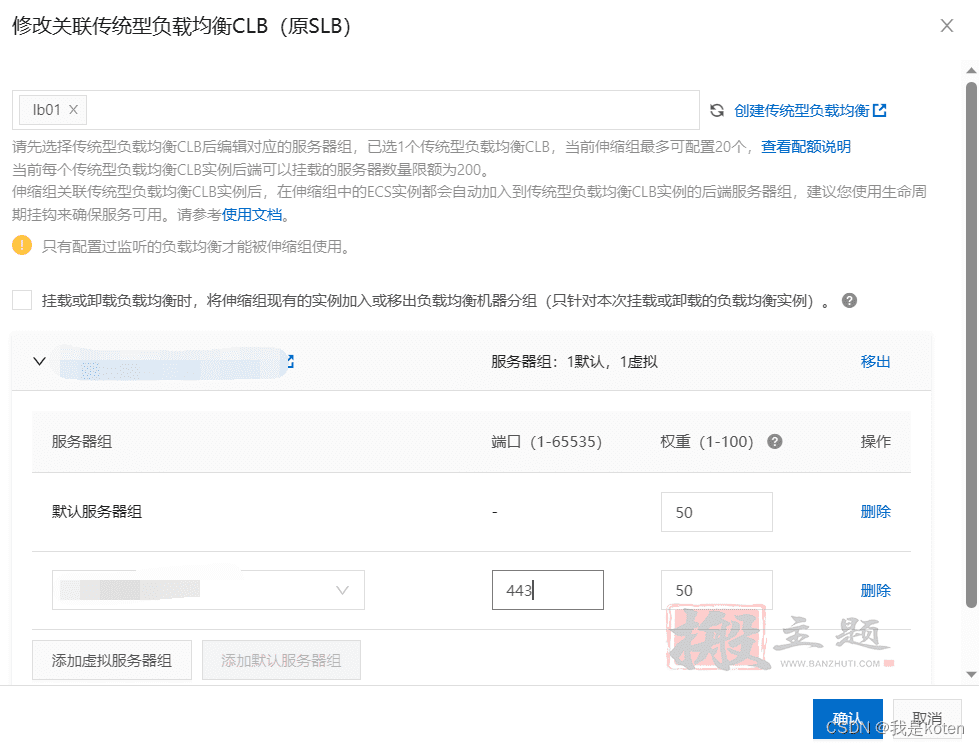Click the yellow warning icon
This screenshot has width=979, height=746.
click(22, 245)
